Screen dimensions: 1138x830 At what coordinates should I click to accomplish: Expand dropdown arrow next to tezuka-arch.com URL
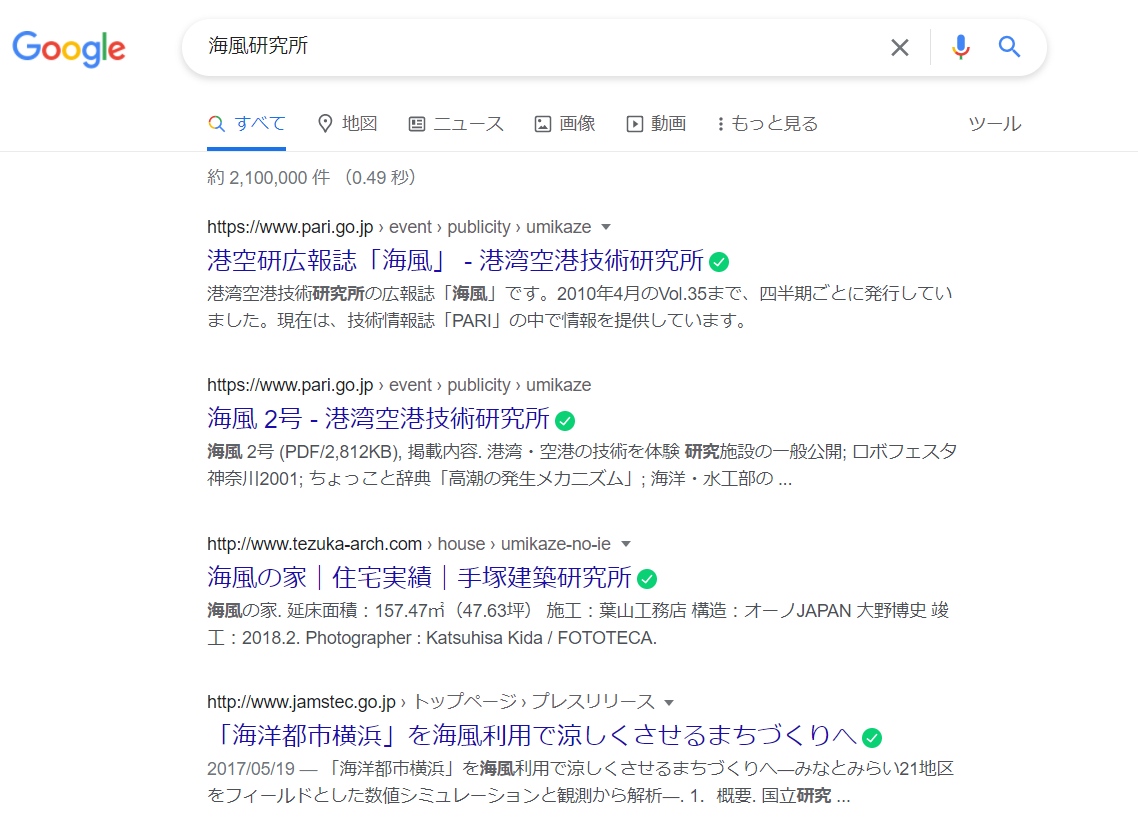[x=626, y=544]
